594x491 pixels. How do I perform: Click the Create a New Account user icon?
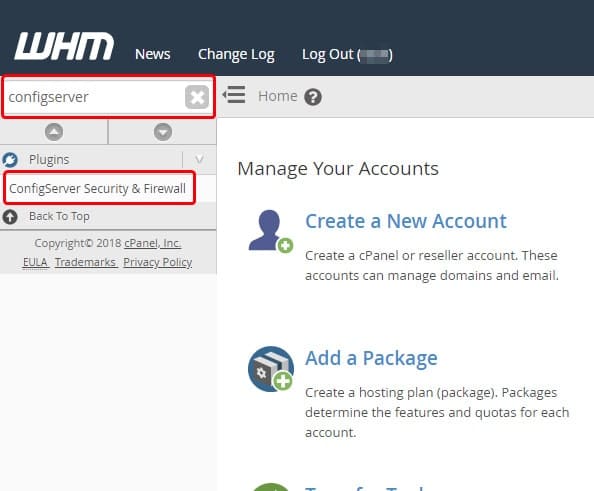click(270, 231)
